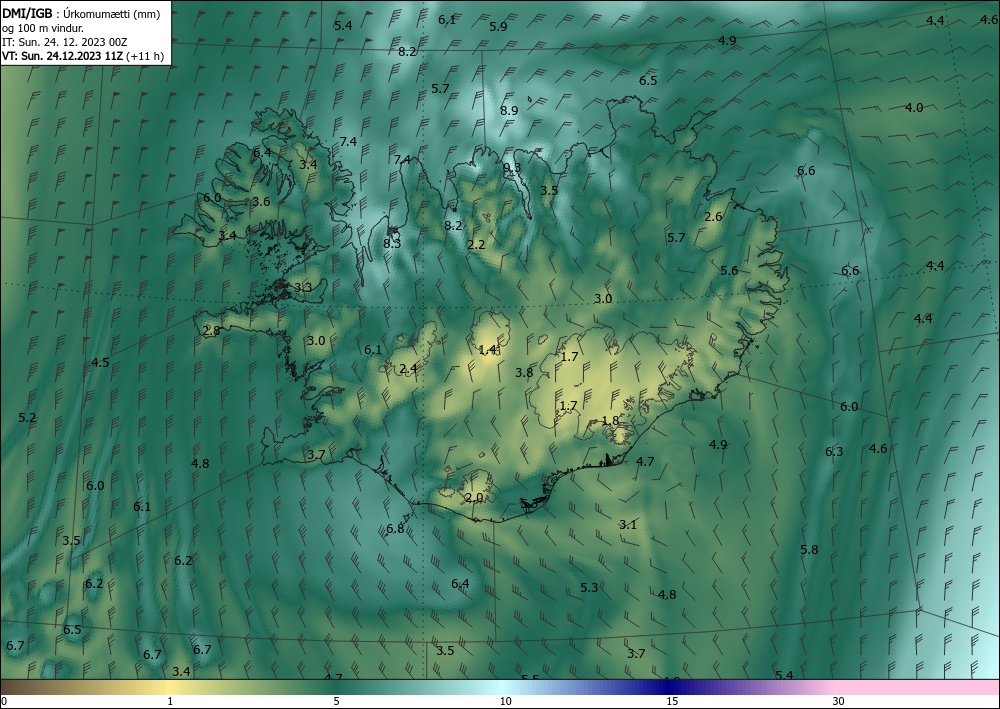Click the 1.4 value over the glacier
This screenshot has height=709, width=1000.
point(487,349)
